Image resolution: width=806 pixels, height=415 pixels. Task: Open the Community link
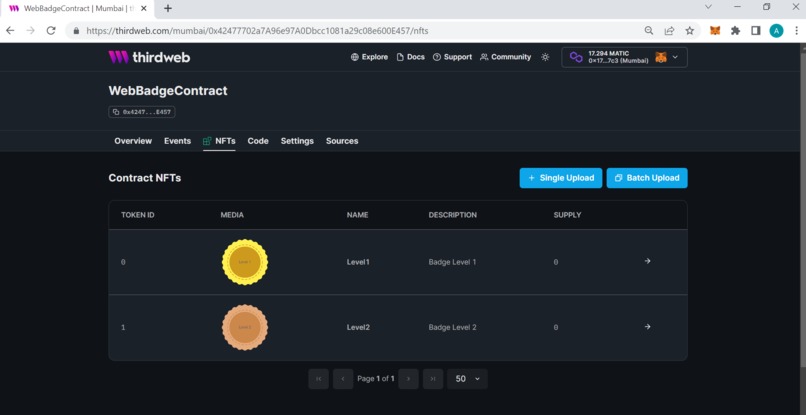[x=505, y=57]
